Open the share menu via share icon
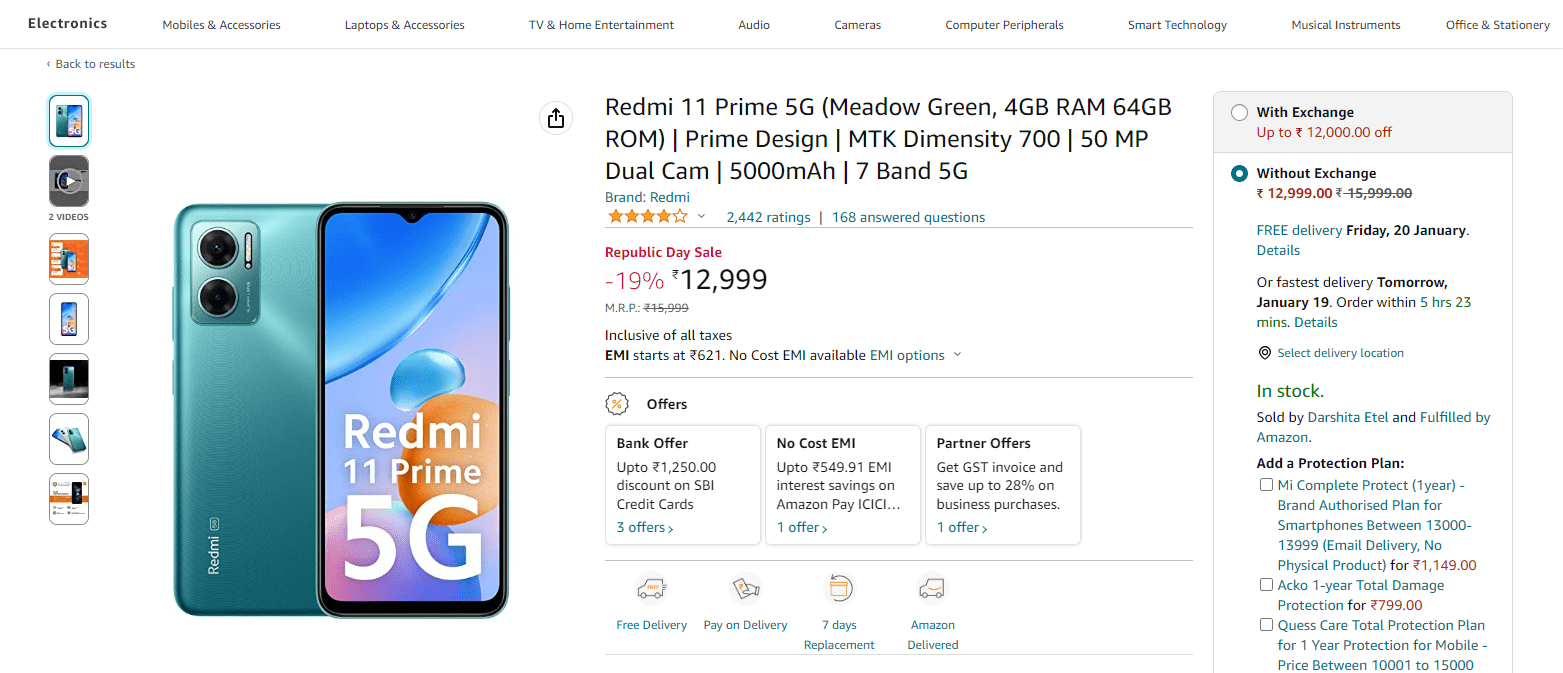 point(556,117)
